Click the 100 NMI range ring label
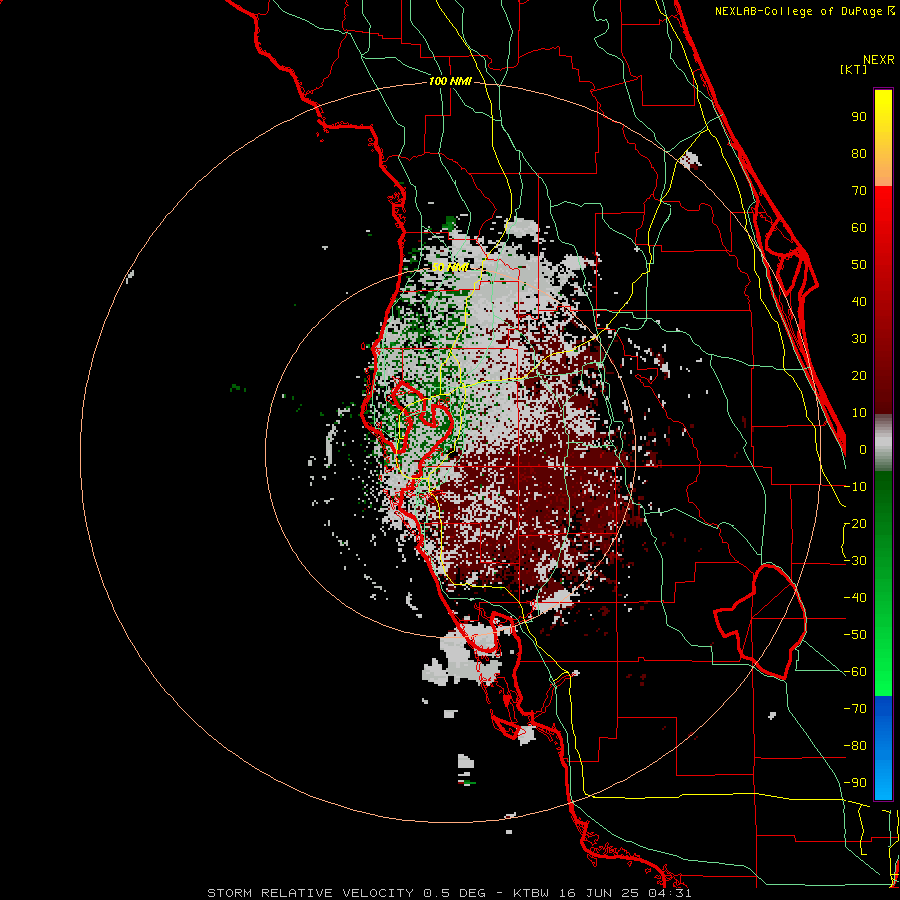 [x=450, y=82]
